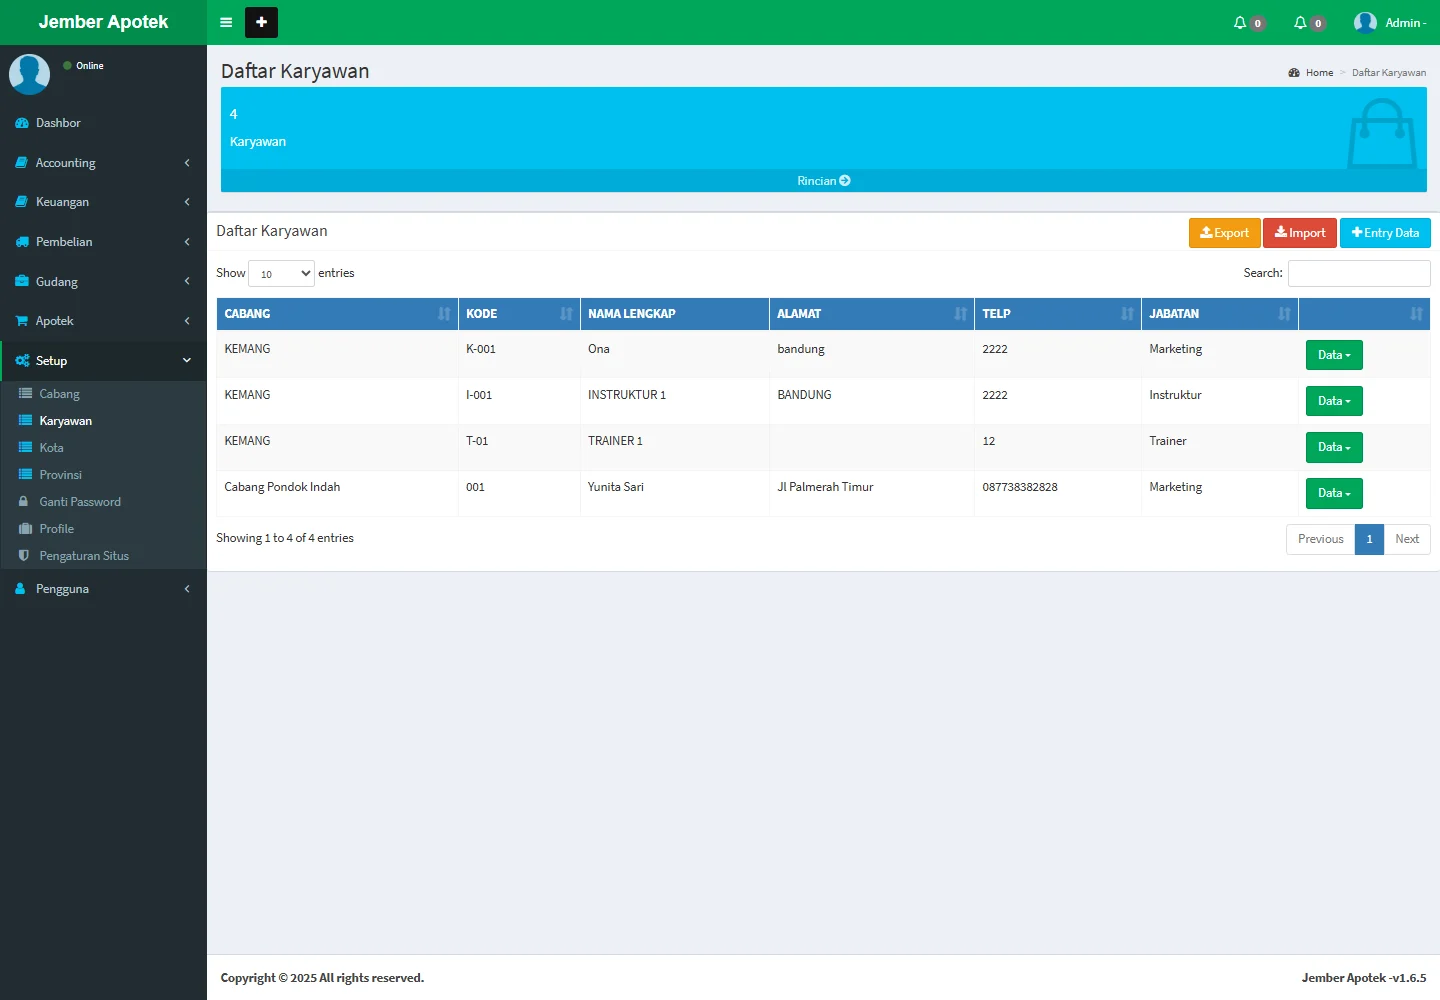Sort table by the KODE column

pos(518,314)
